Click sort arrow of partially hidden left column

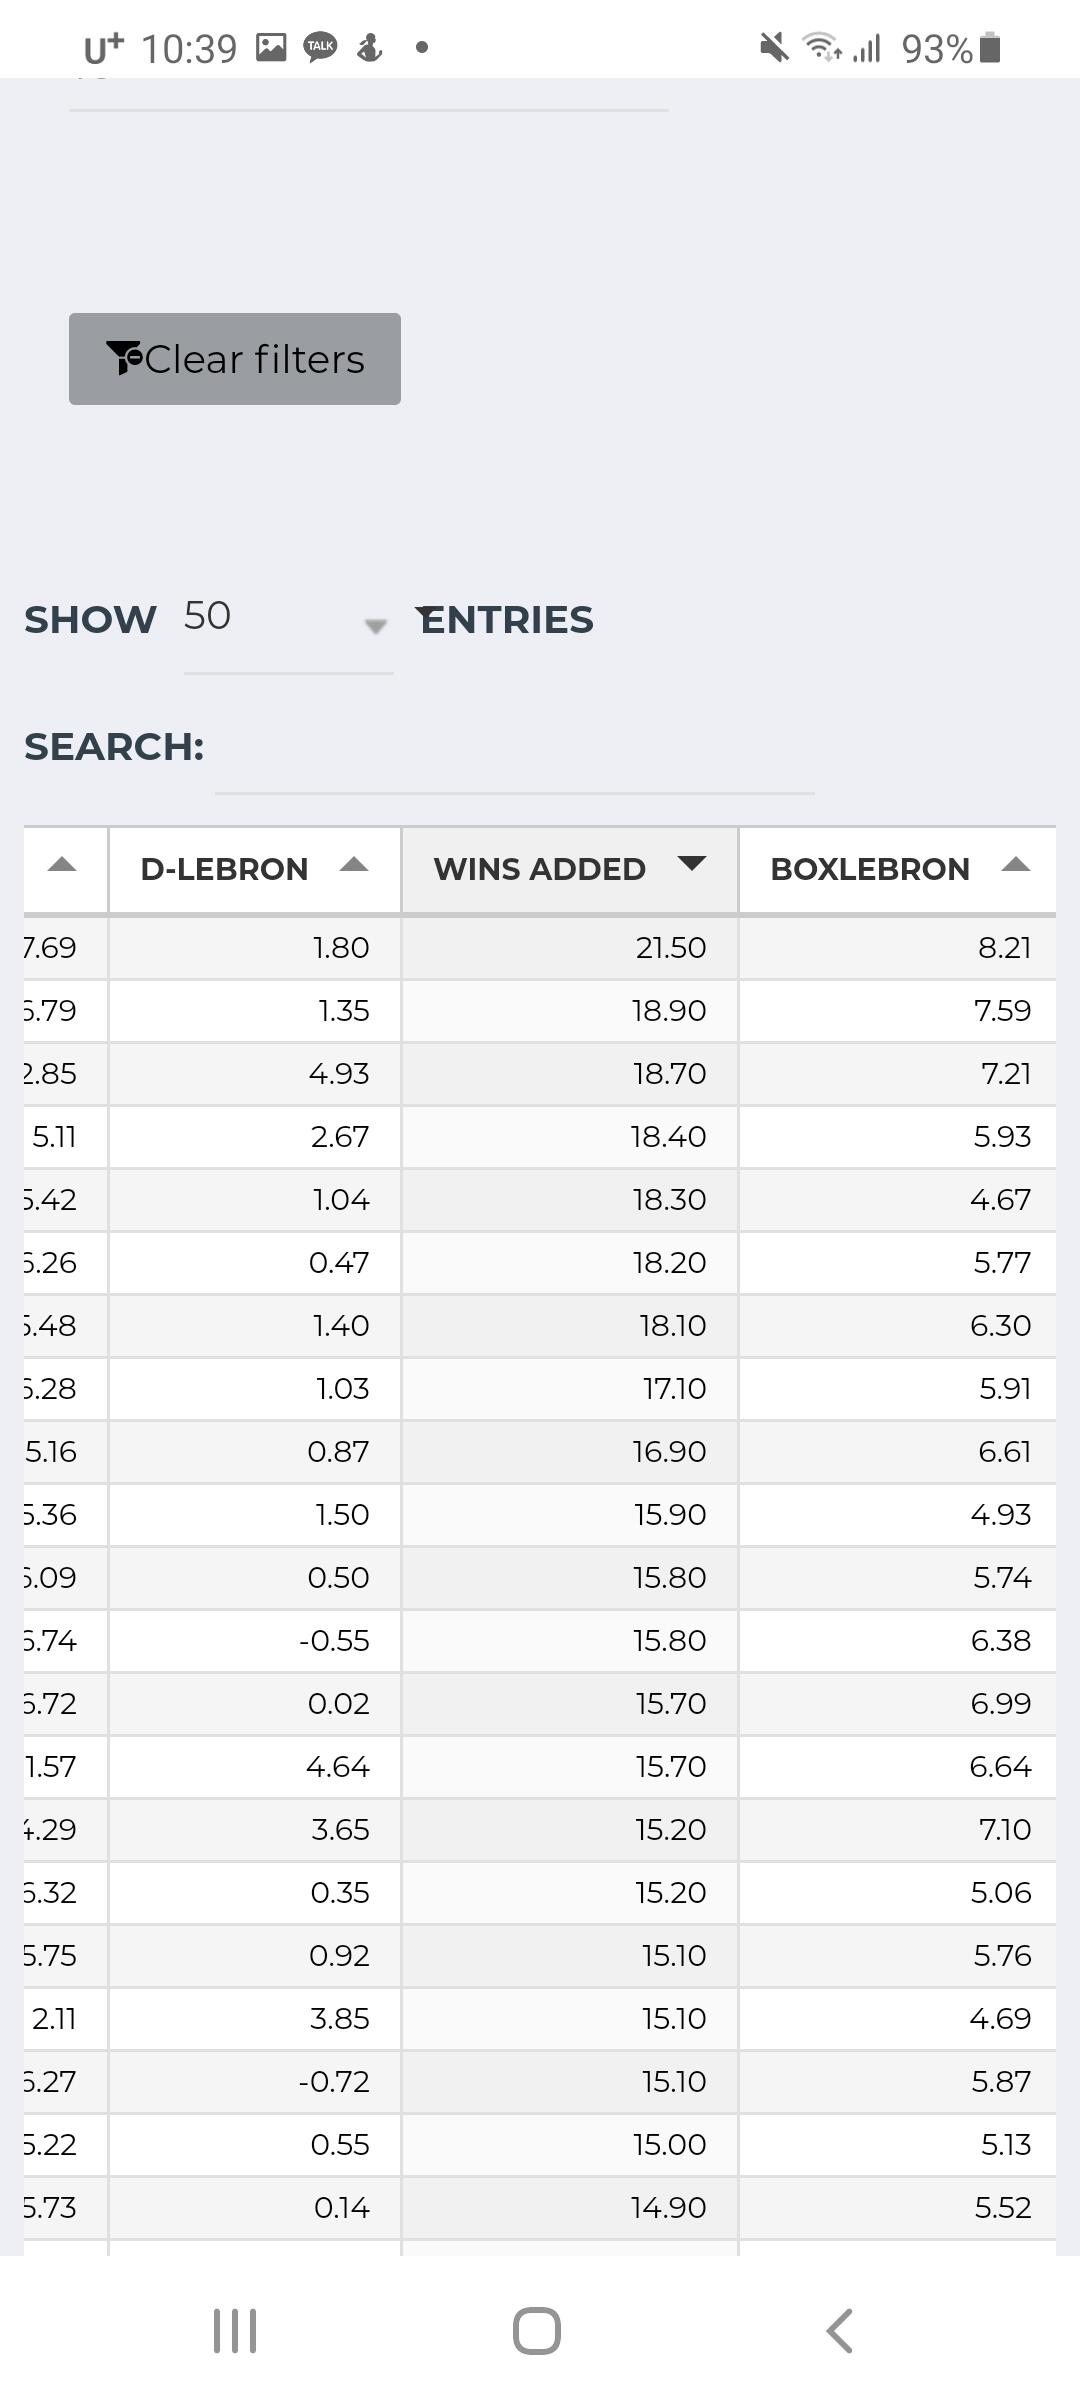coord(62,866)
